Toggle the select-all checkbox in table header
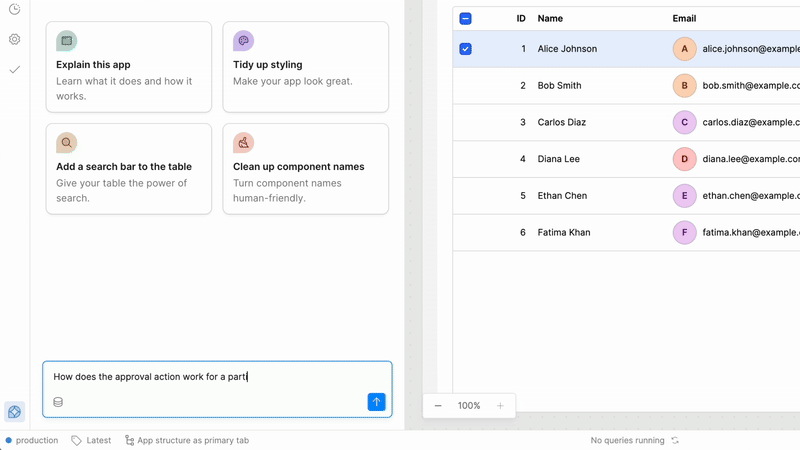 (x=465, y=18)
